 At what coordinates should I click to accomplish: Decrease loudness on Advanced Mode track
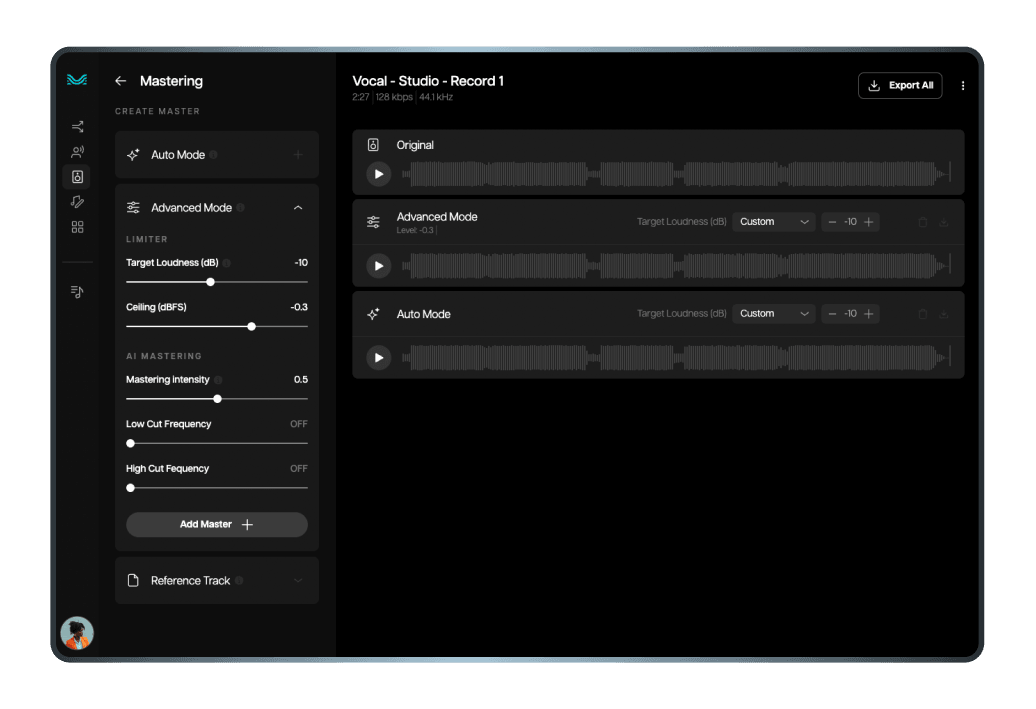tap(832, 222)
